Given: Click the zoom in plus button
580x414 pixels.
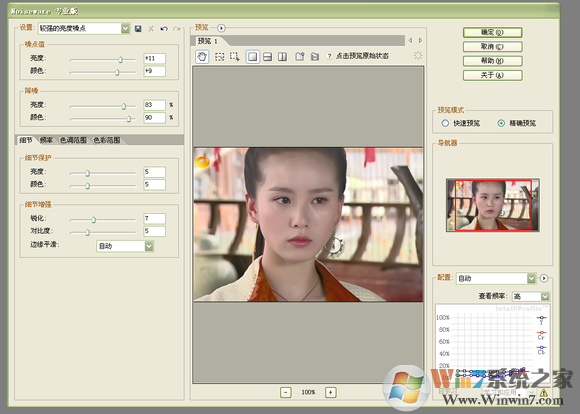Looking at the screenshot, I should [331, 392].
